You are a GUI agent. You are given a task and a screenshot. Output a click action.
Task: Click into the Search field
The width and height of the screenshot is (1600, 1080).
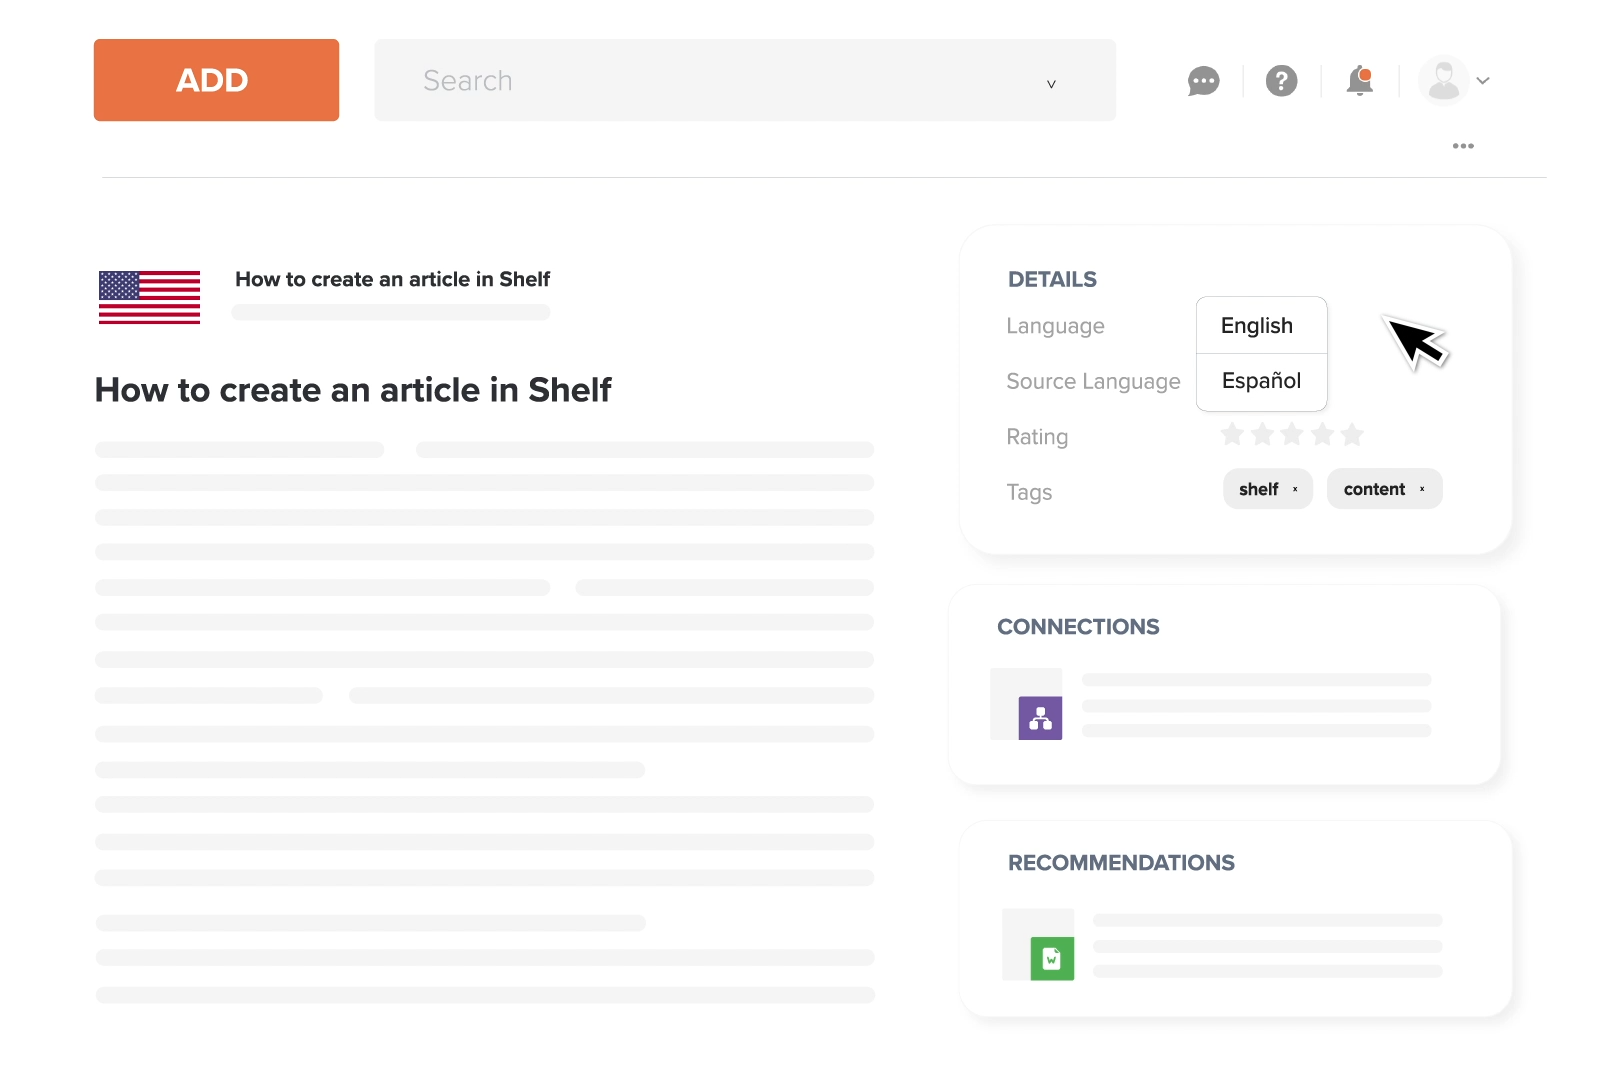(700, 80)
